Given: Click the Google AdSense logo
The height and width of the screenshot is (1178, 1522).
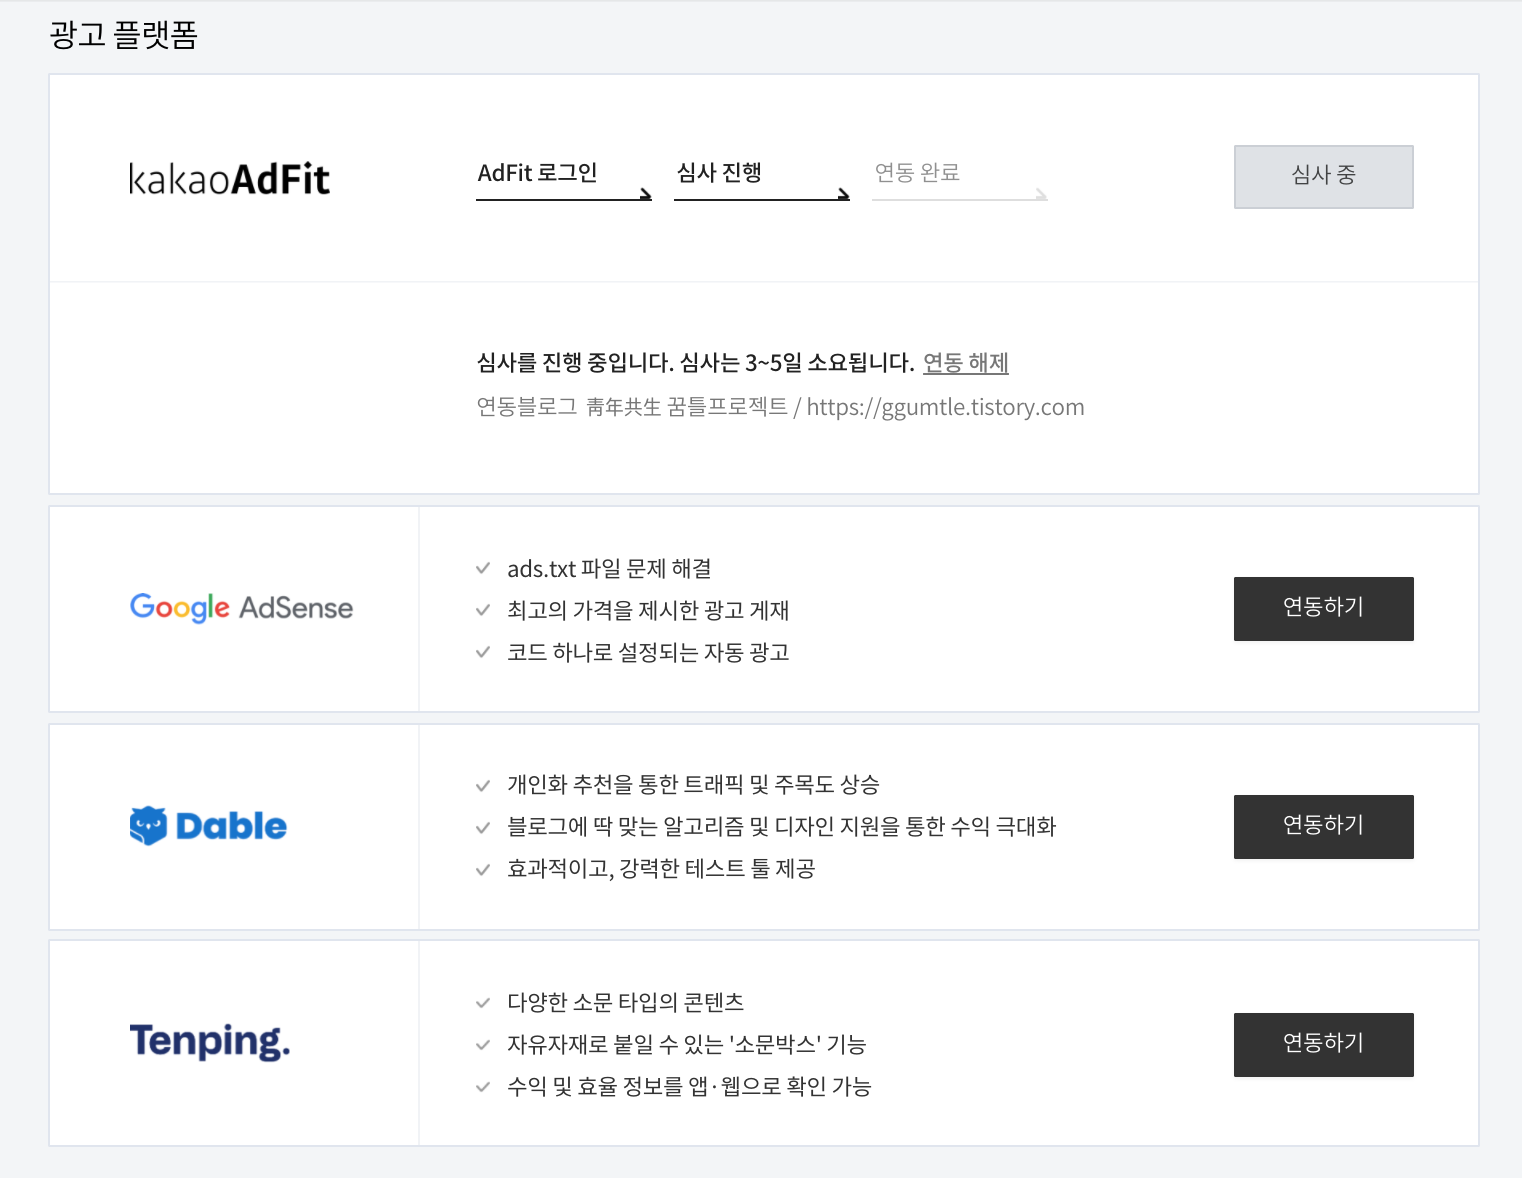Looking at the screenshot, I should [x=241, y=607].
